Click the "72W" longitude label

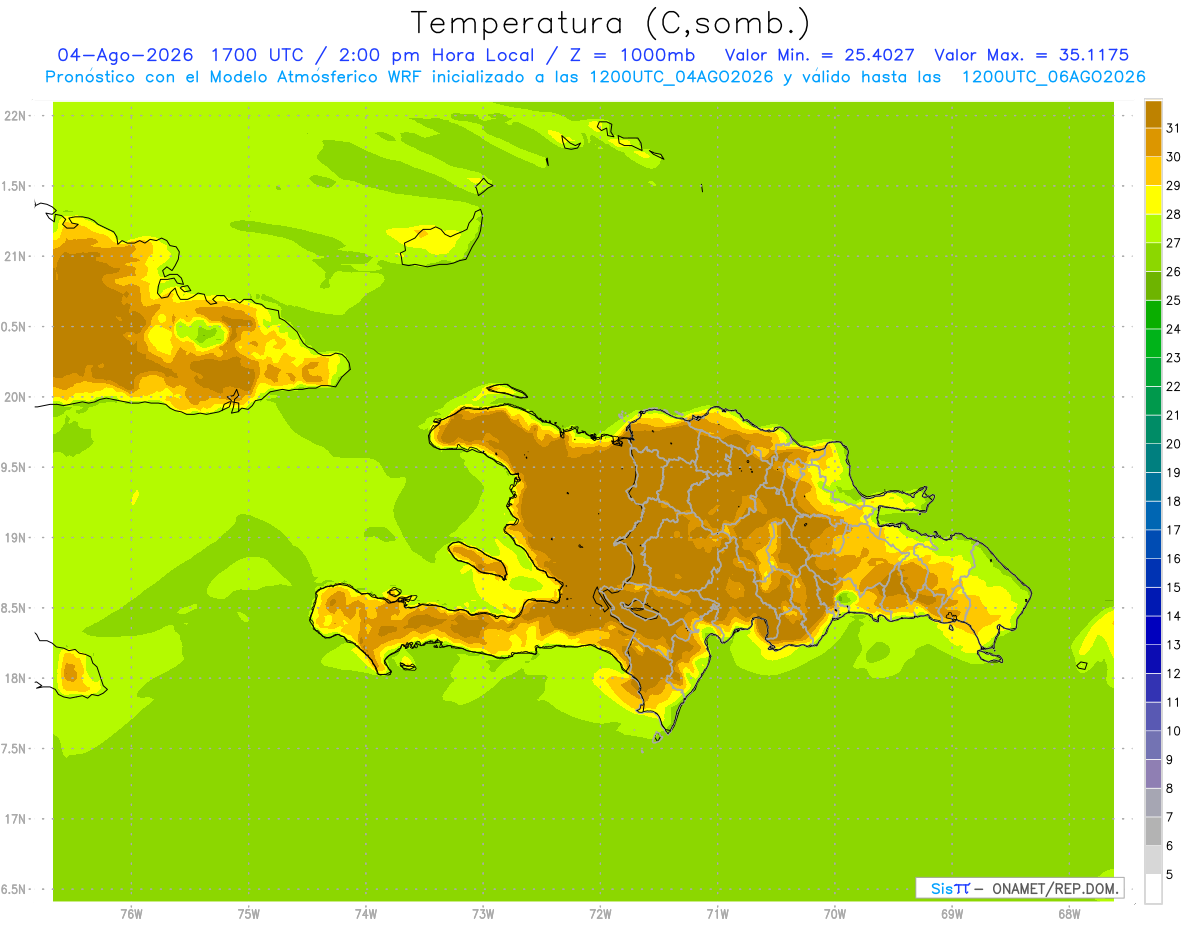[x=600, y=914]
